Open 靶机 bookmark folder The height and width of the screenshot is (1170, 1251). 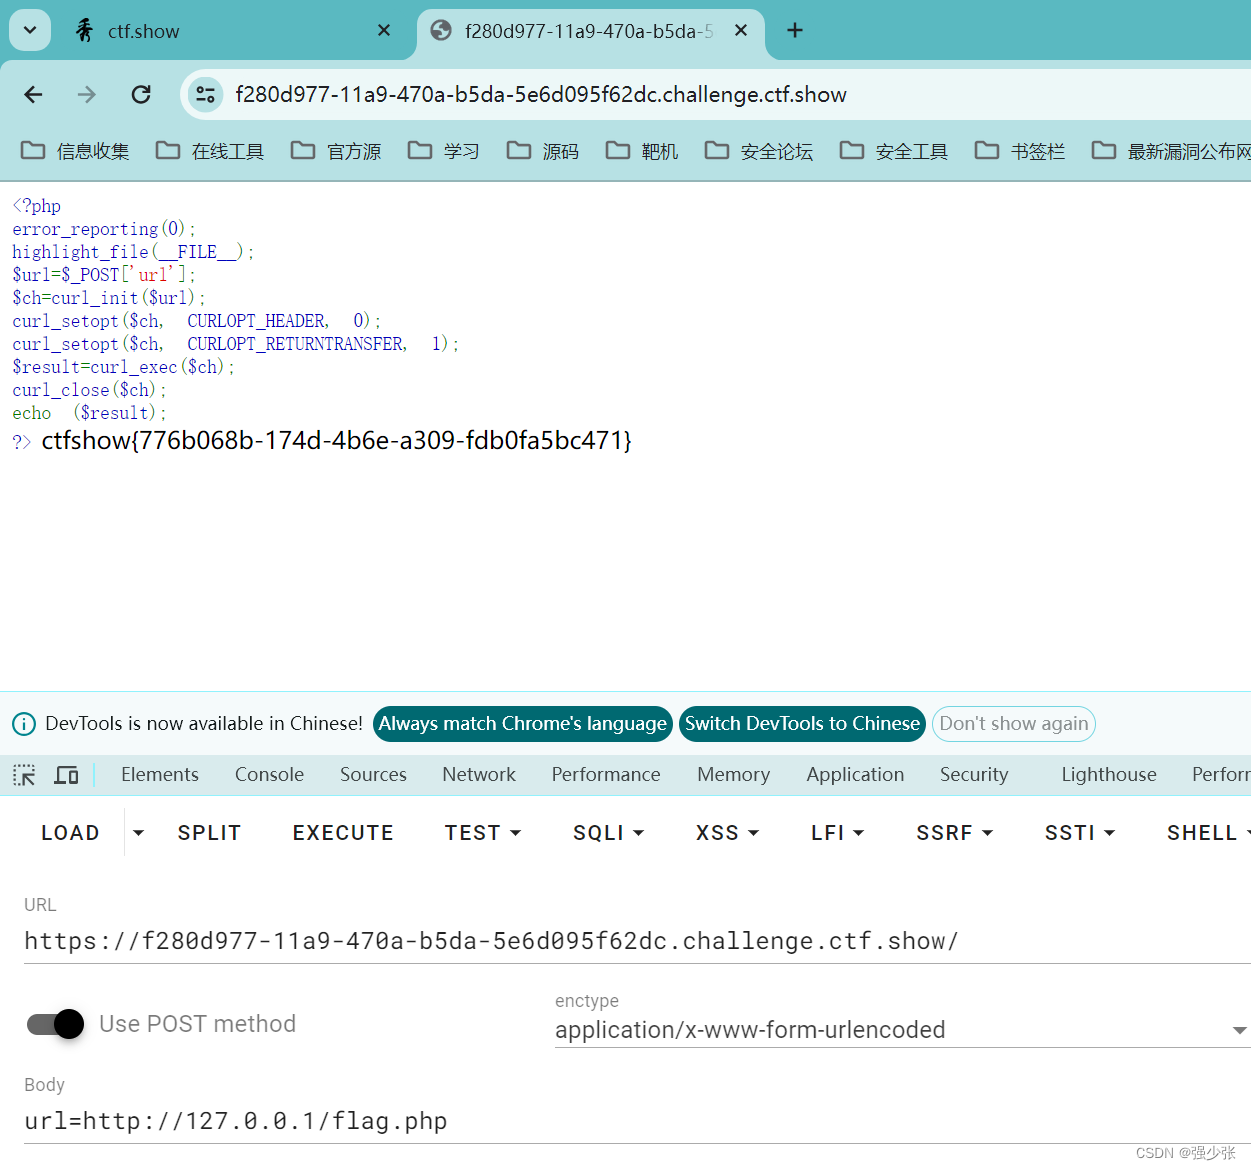(x=642, y=151)
